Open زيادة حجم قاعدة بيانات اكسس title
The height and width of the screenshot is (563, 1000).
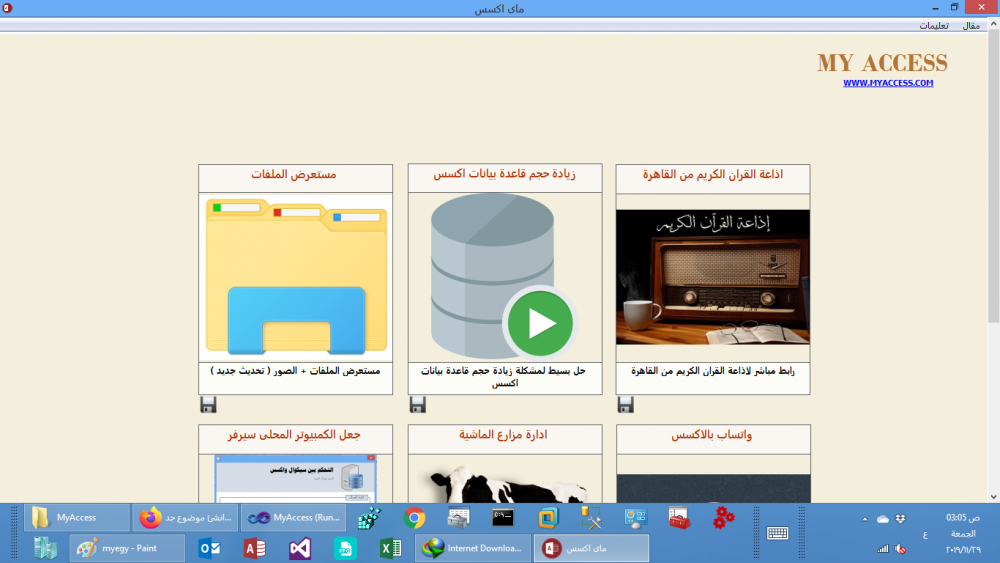pyautogui.click(x=504, y=174)
